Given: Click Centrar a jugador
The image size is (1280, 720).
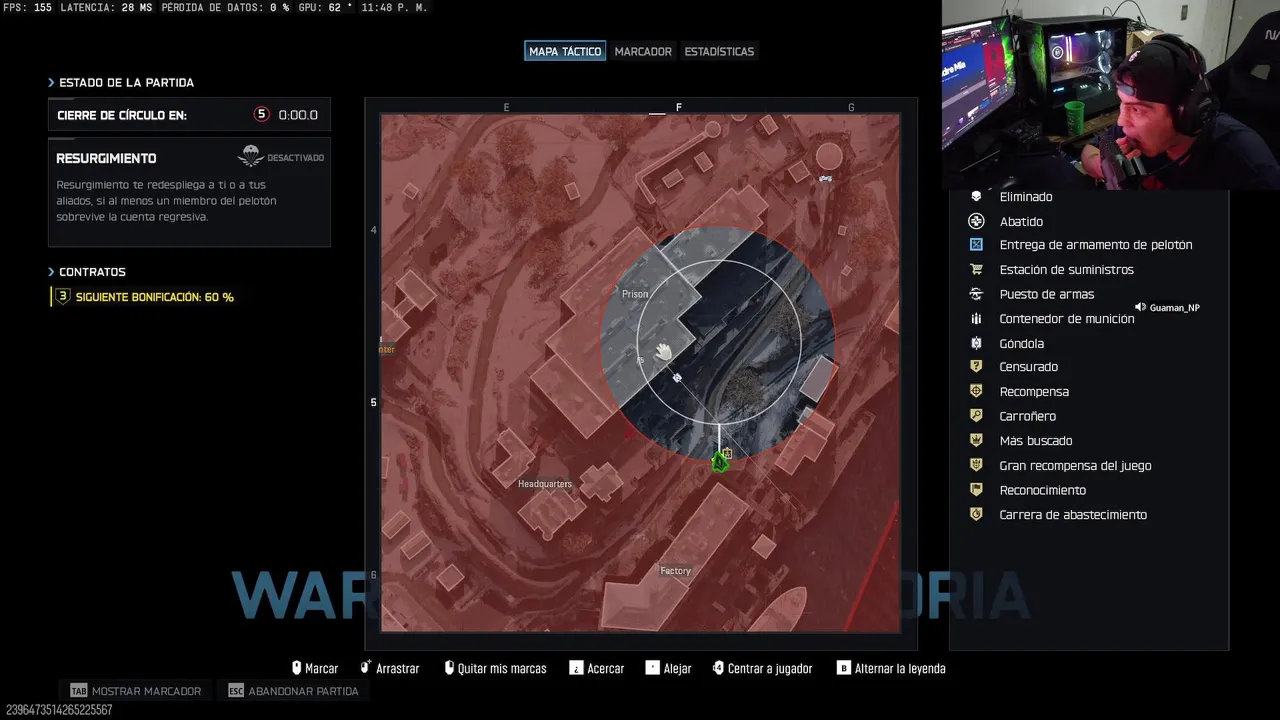Looking at the screenshot, I should click(x=762, y=668).
